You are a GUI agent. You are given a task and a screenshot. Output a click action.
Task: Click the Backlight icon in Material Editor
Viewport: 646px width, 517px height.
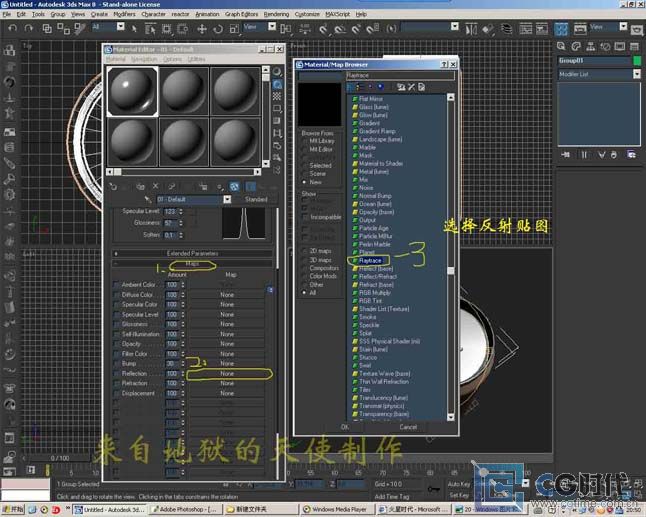pyautogui.click(x=277, y=85)
